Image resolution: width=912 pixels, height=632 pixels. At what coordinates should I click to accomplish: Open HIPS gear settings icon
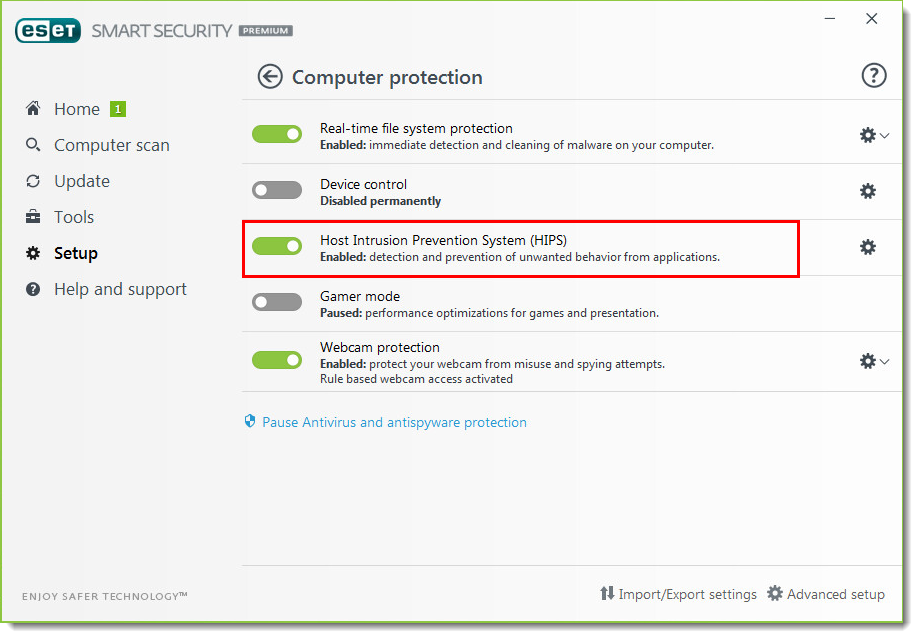pyautogui.click(x=868, y=247)
